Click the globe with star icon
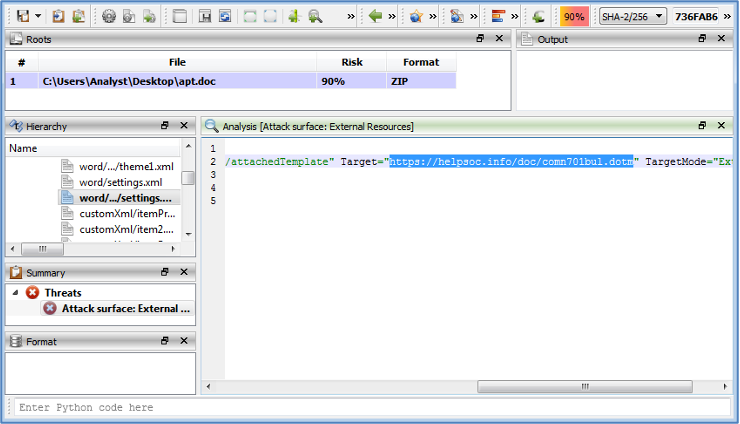Screen dimensions: 740x424 (x=416, y=17)
